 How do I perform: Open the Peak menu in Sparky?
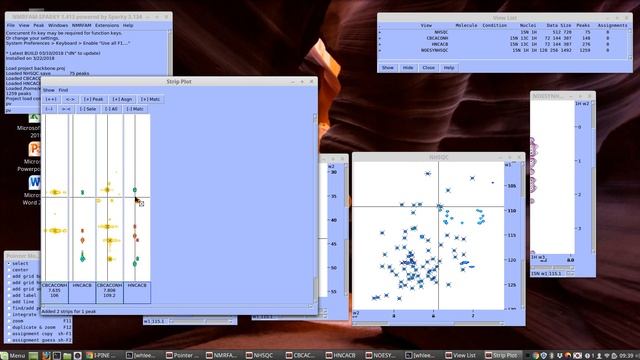click(39, 25)
